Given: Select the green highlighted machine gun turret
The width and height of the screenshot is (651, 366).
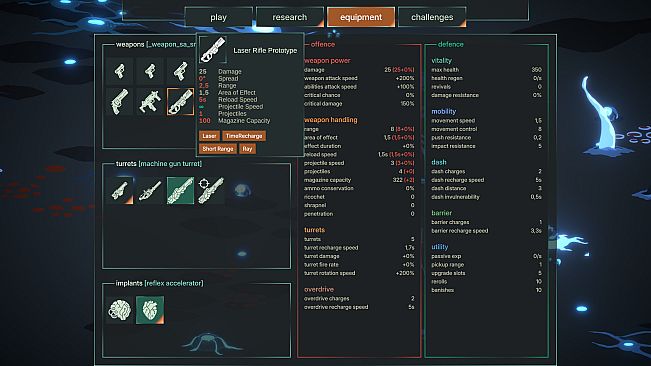Looking at the screenshot, I should 180,190.
